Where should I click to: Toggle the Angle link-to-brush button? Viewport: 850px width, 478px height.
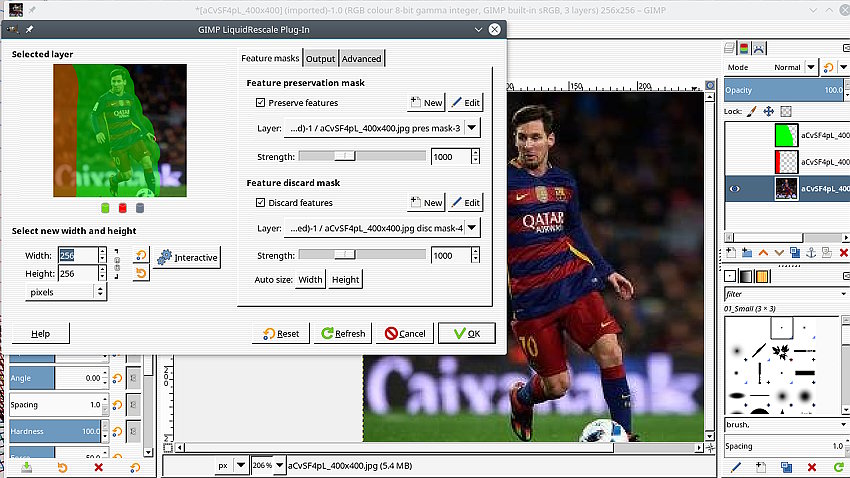(x=133, y=378)
